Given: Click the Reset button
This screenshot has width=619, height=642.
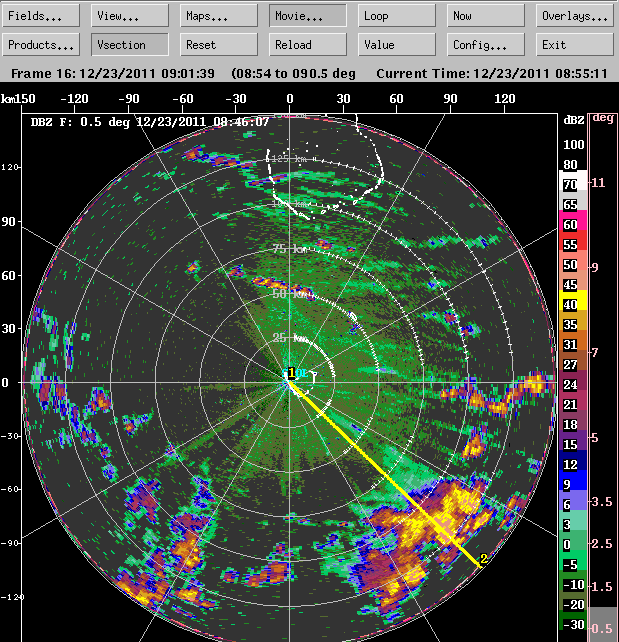Looking at the screenshot, I should tap(219, 44).
